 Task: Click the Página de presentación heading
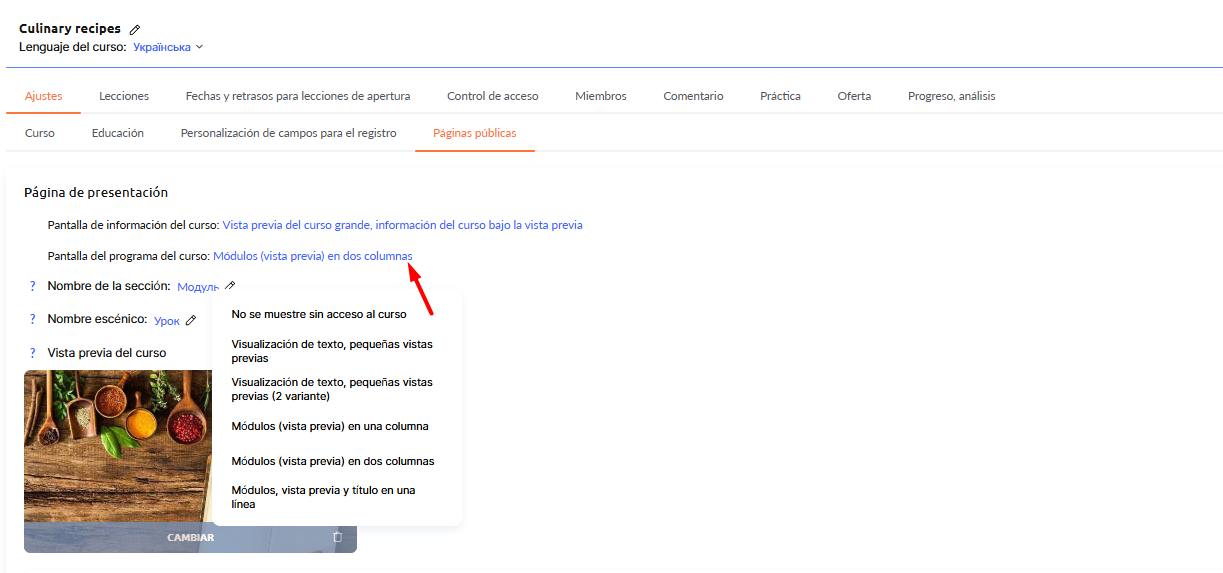(x=96, y=192)
